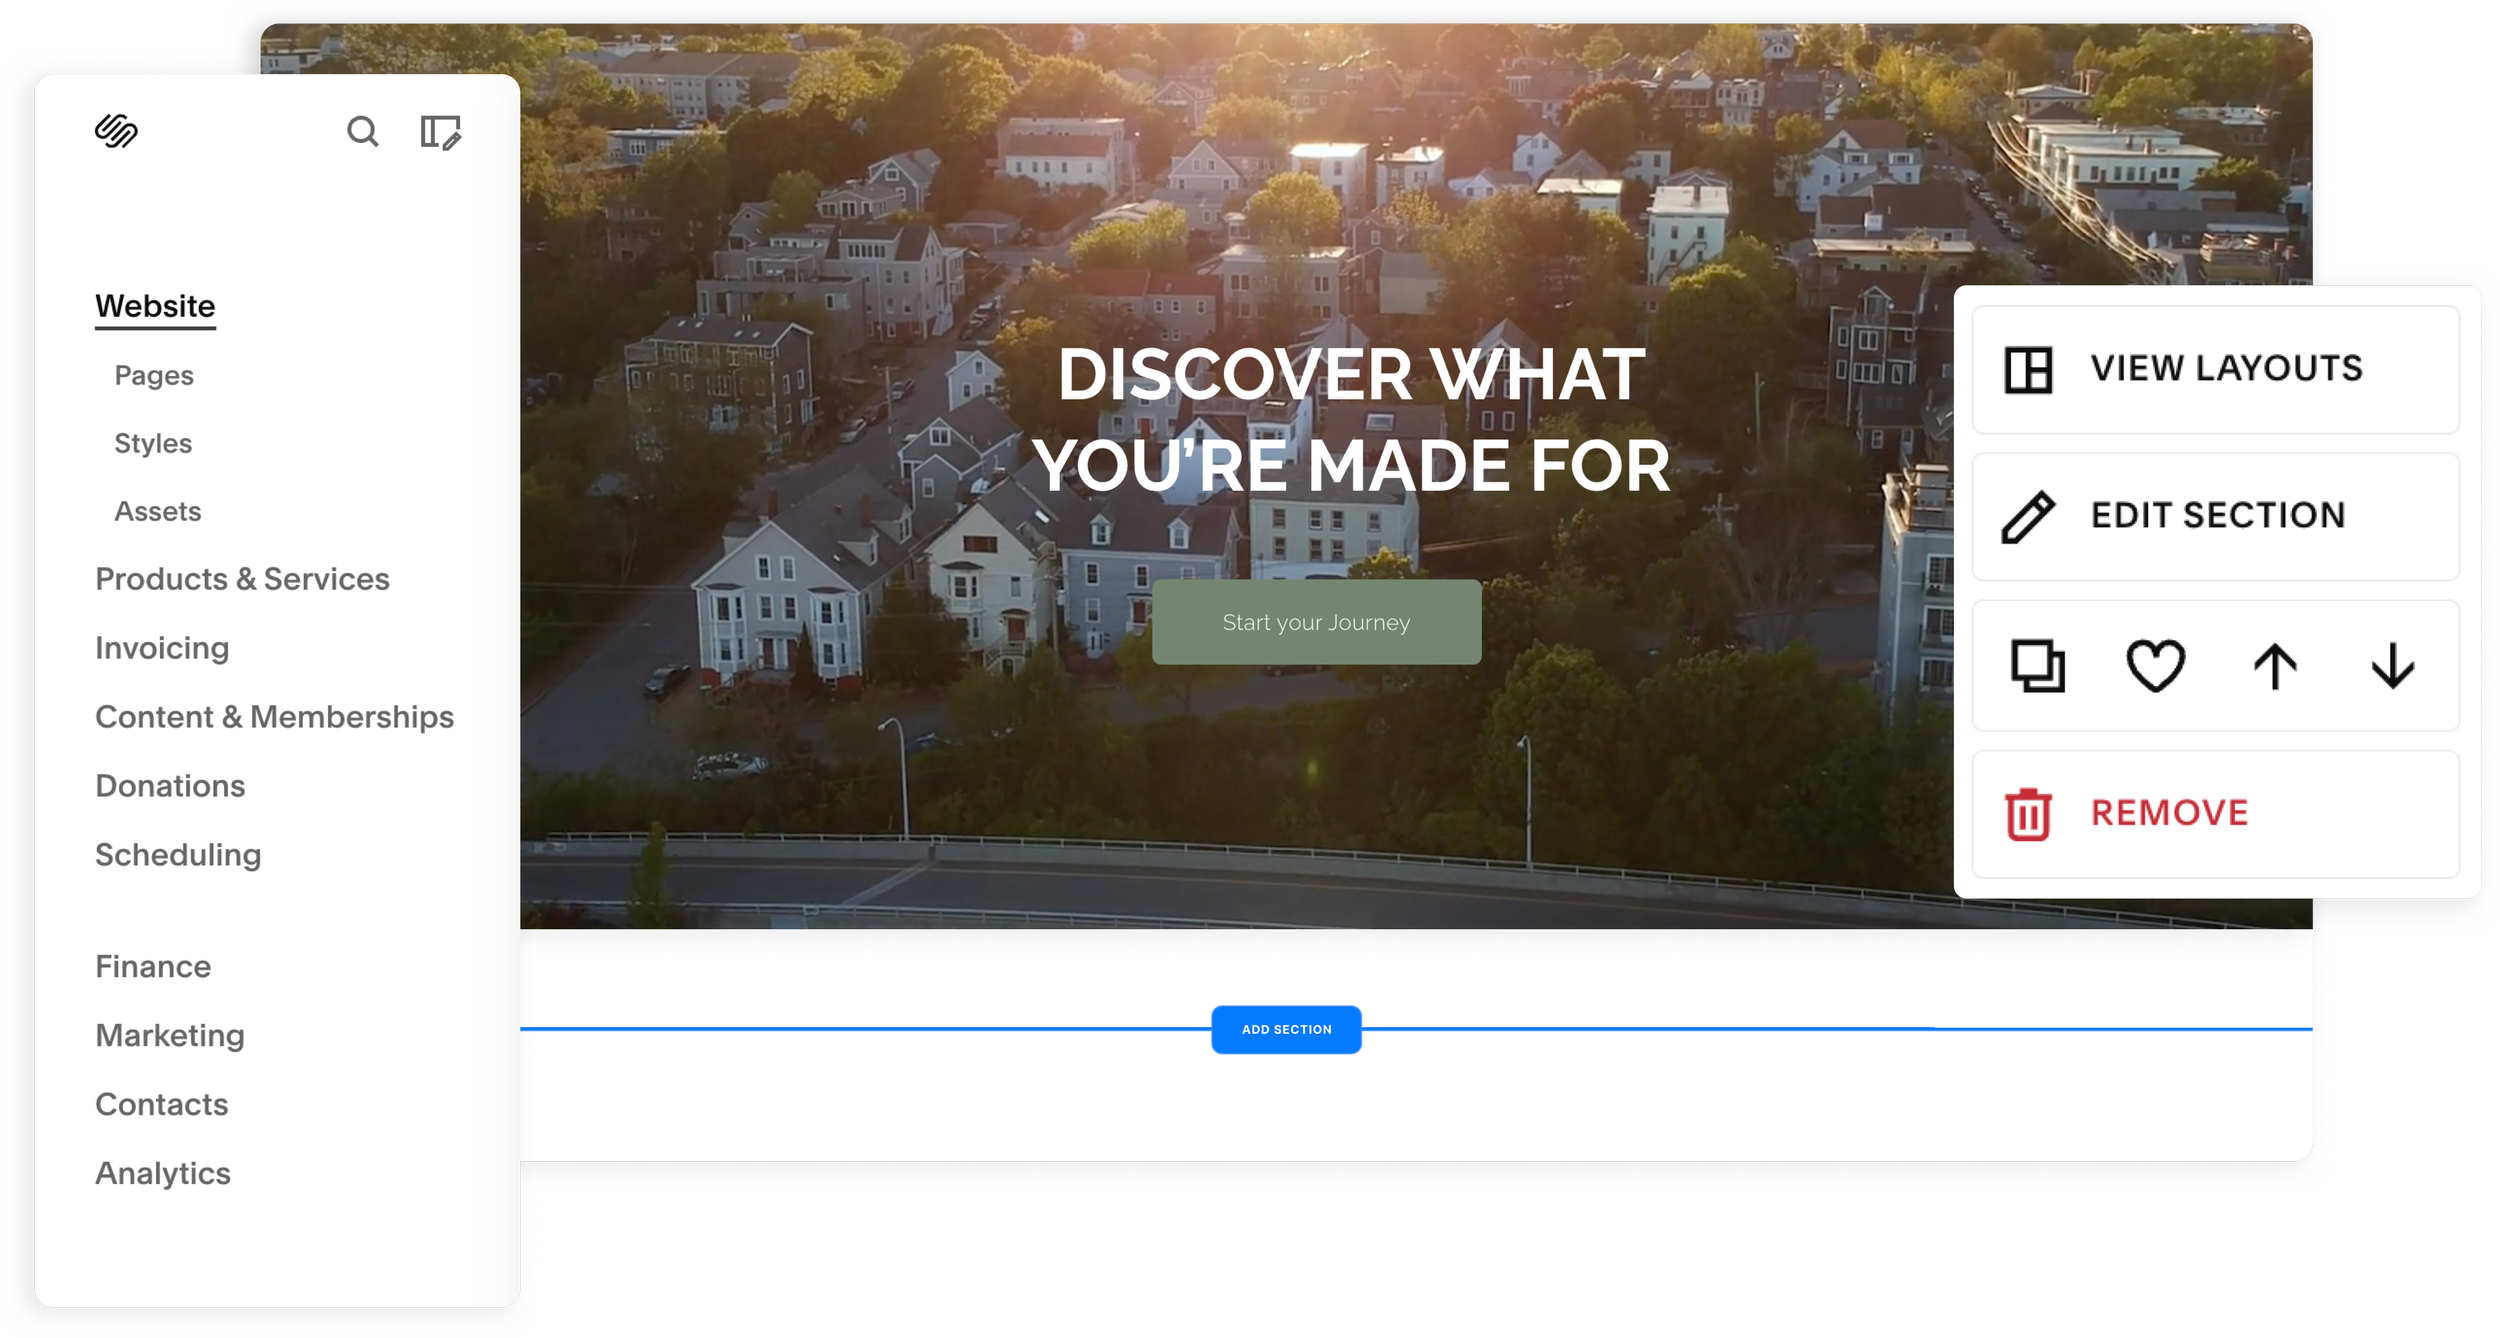Select the Edit Section pencil option
Viewport: 2500px width, 1338px height.
(x=2216, y=516)
